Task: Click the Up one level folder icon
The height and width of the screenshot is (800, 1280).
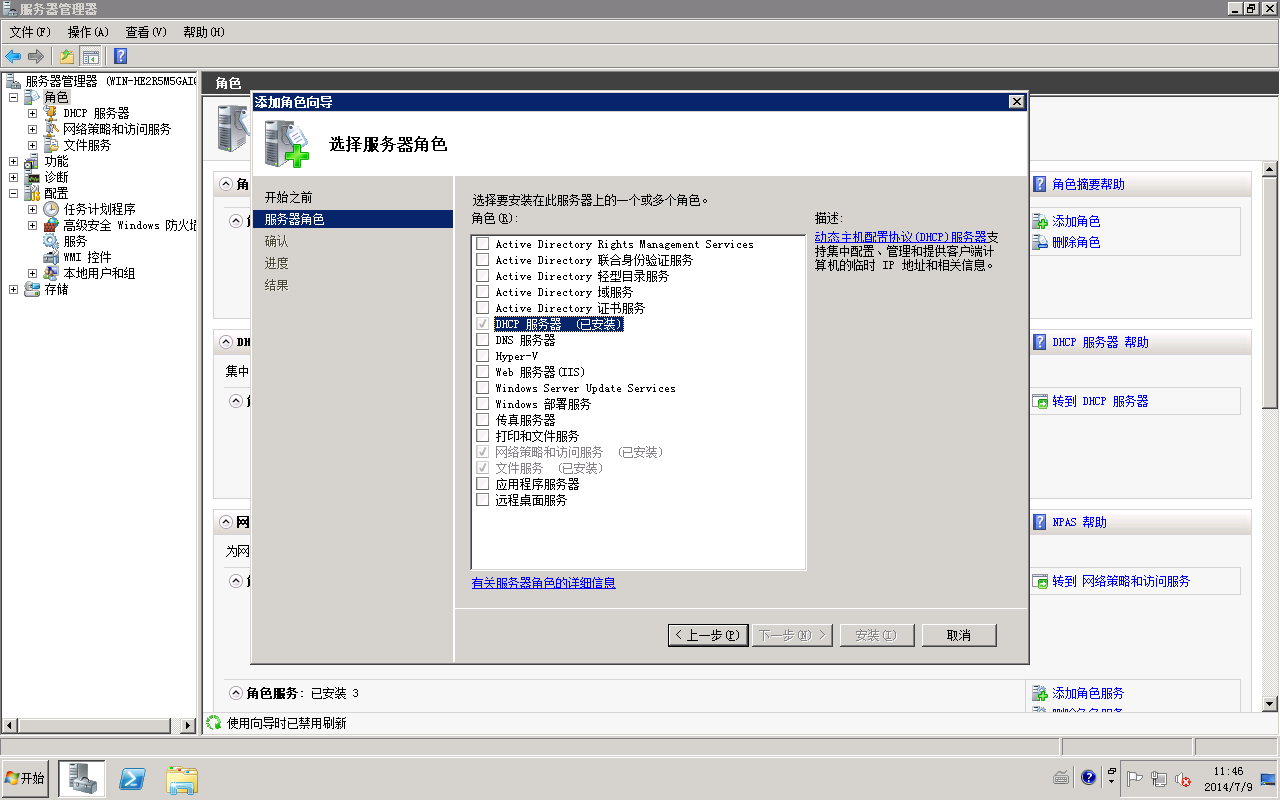Action: (x=67, y=56)
